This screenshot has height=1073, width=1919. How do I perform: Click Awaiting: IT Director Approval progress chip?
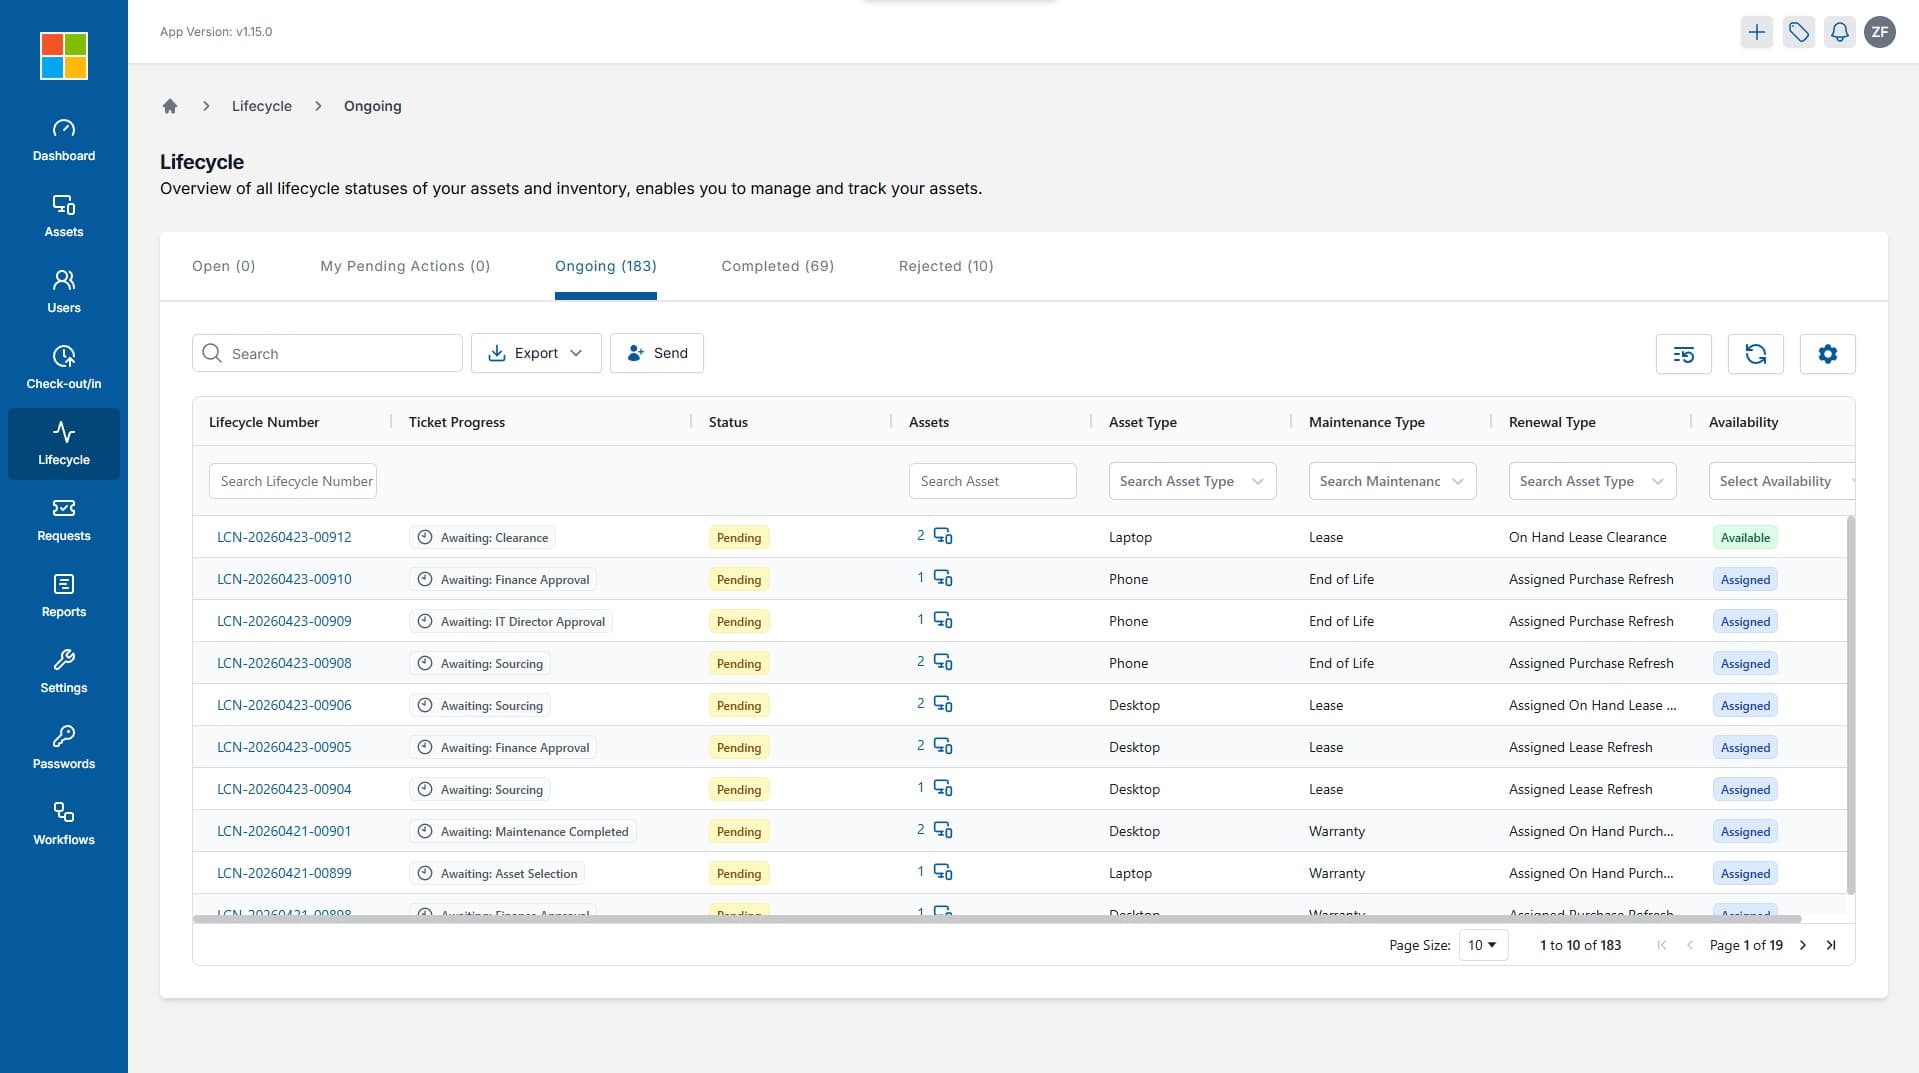click(511, 621)
